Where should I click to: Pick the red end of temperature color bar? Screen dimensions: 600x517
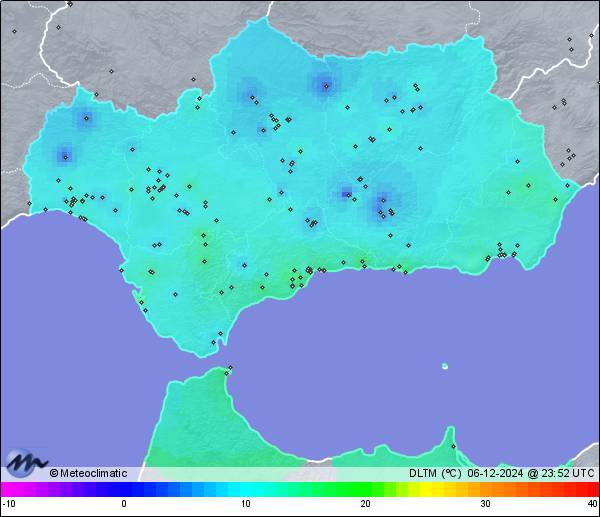[x=592, y=489]
